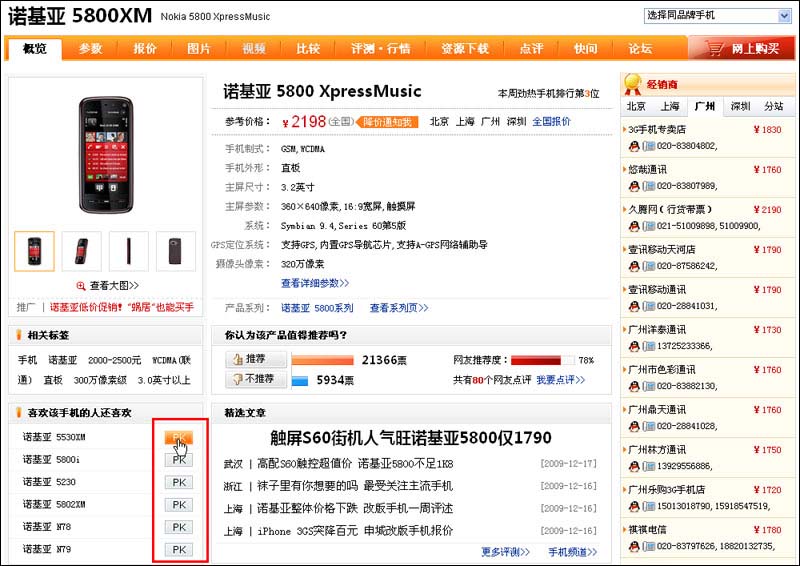This screenshot has height=566, width=800.
Task: Click the red 网友推荐度 78% bar
Action: (x=536, y=360)
